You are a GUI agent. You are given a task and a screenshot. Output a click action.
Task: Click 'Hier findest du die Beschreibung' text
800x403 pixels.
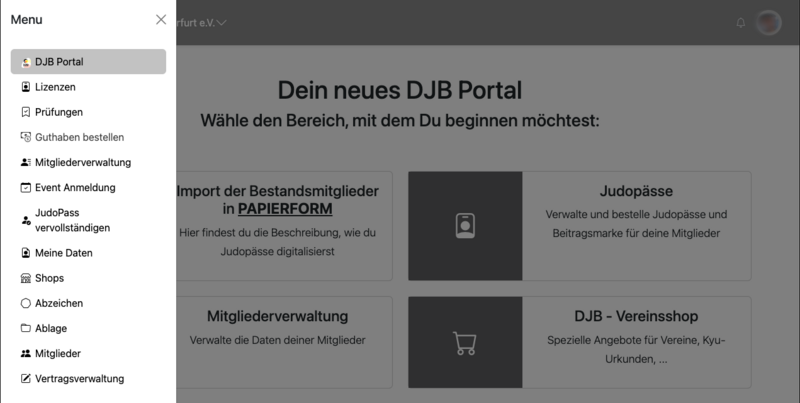pos(260,232)
